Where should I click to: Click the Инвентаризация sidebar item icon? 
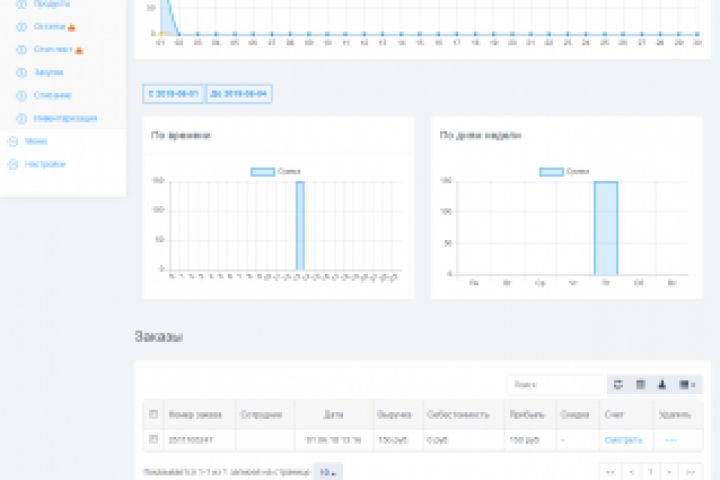(22, 119)
